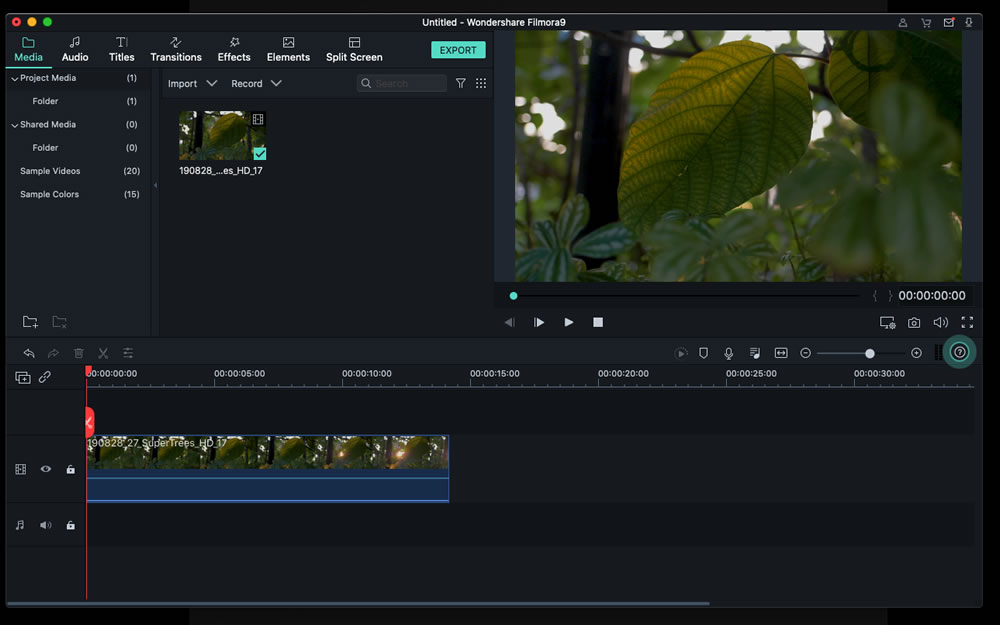This screenshot has width=1000, height=625.
Task: Click zoom to fit timeline icon
Action: (781, 353)
